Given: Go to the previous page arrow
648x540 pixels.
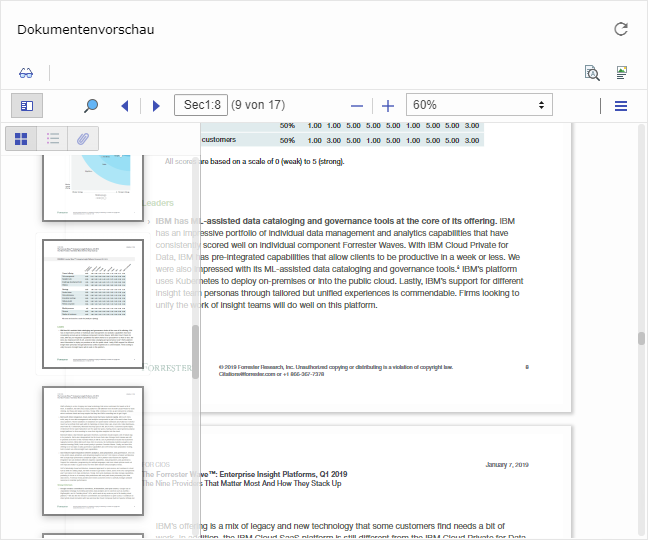Looking at the screenshot, I should point(125,105).
